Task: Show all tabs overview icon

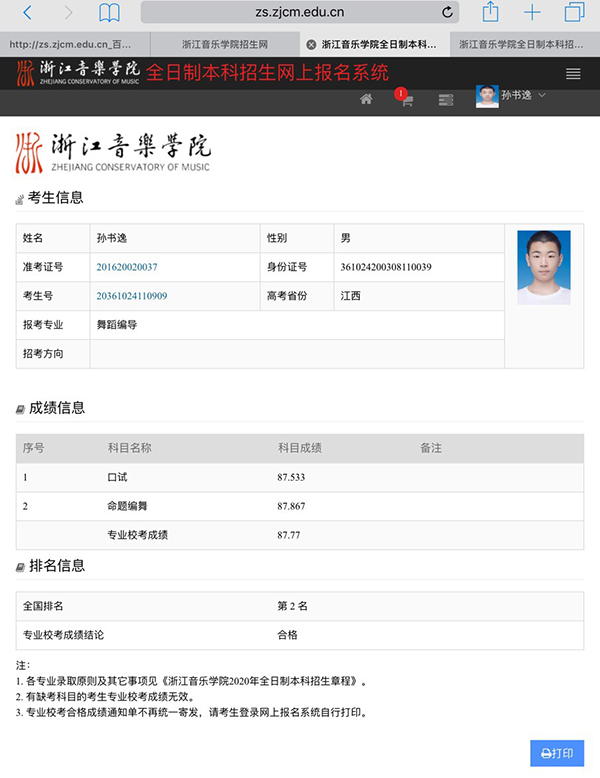Action: pos(574,12)
